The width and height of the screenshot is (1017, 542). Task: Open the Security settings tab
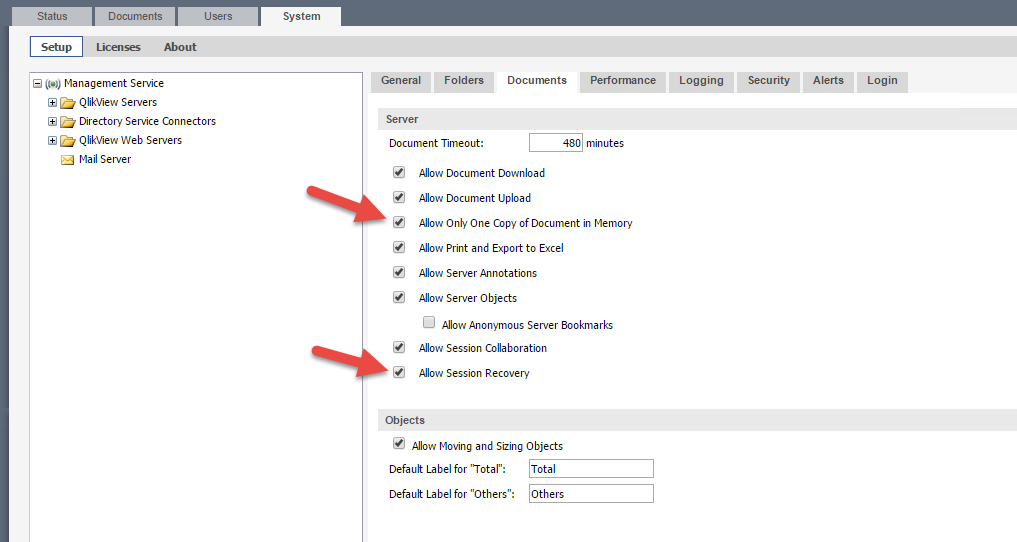point(769,81)
